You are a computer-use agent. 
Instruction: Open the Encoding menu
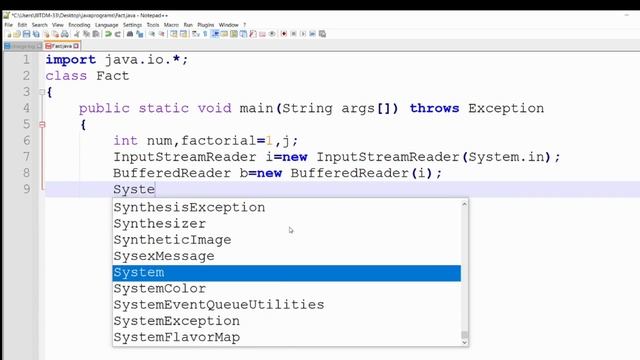point(79,25)
